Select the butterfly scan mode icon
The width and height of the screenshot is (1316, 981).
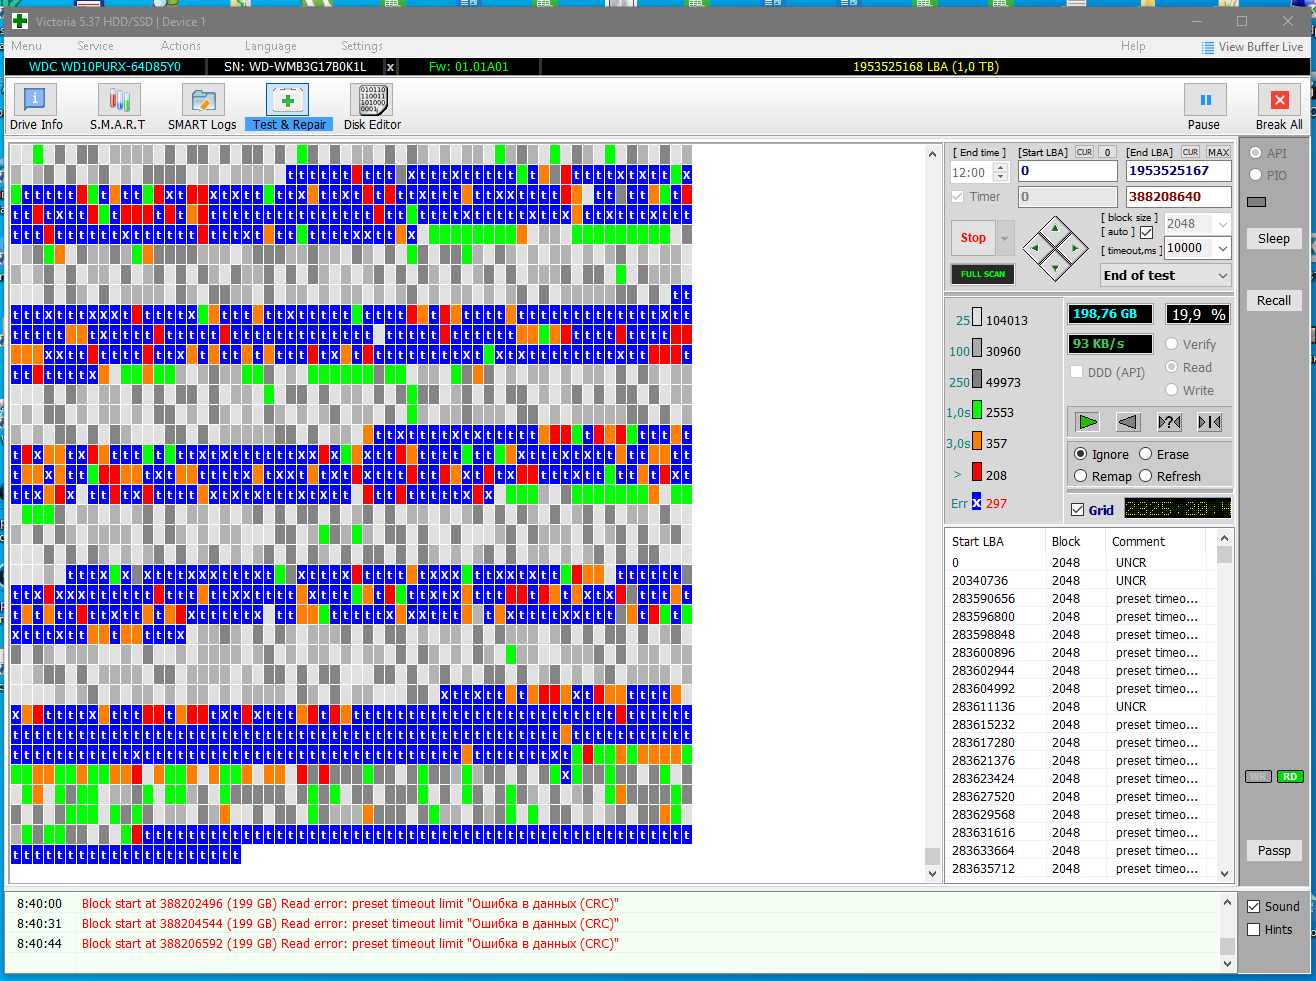coord(1210,422)
